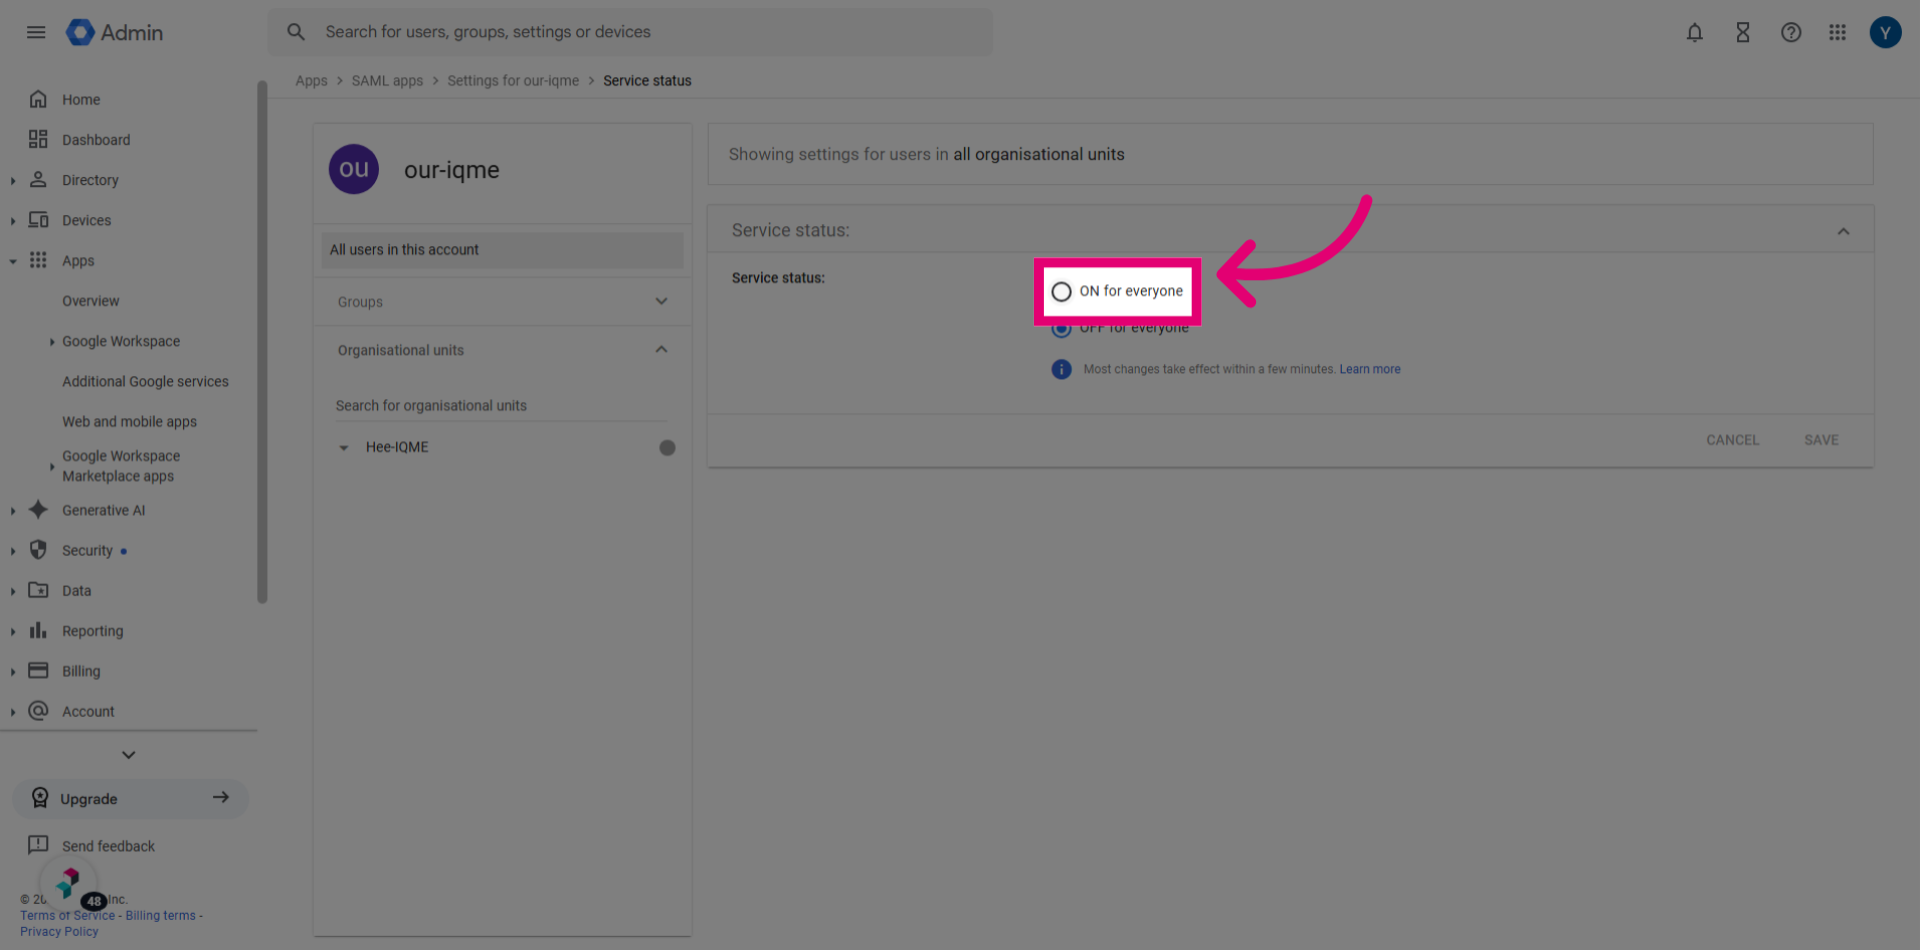The image size is (1920, 950).
Task: Open Additional Google services
Action: [145, 381]
